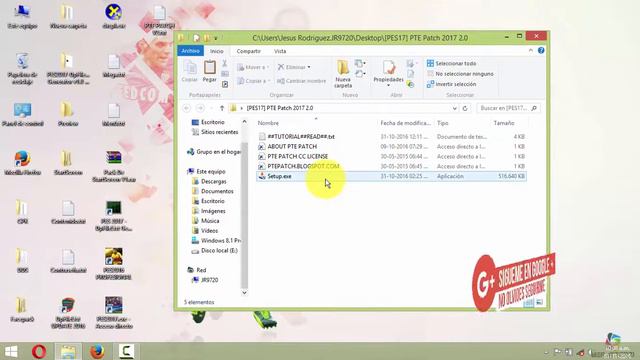
Task: Open the quick access toolbar customize arrow
Action: [216, 38]
